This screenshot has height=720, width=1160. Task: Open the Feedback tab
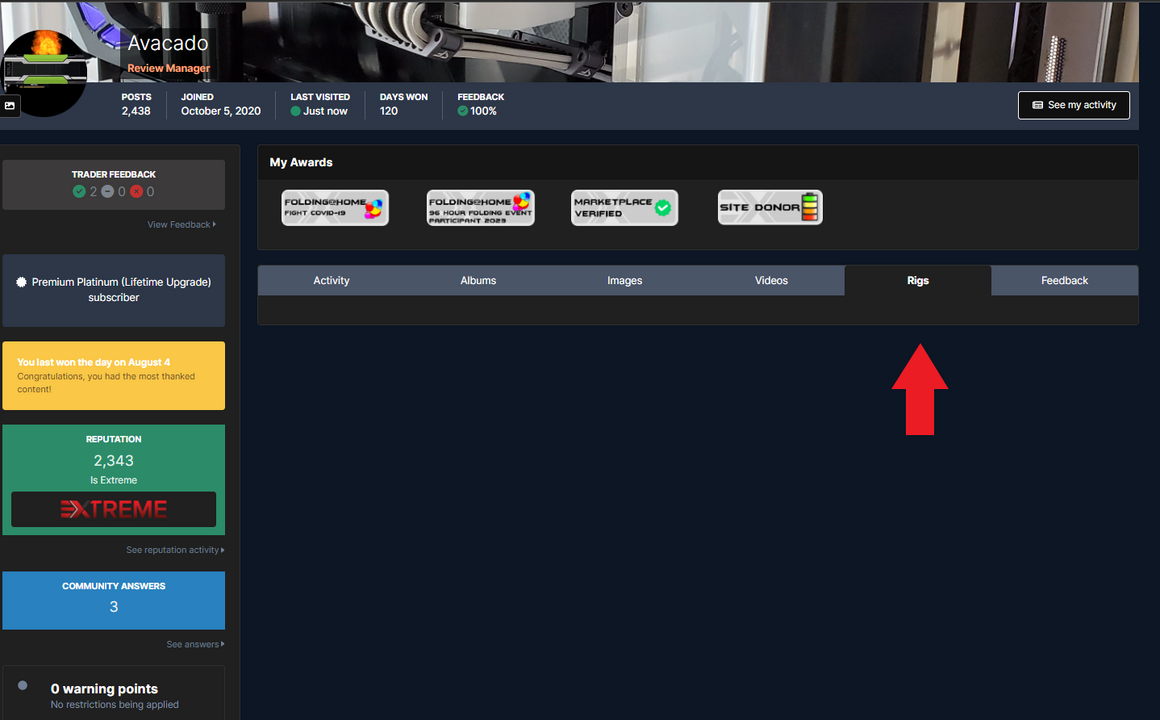tap(1064, 281)
